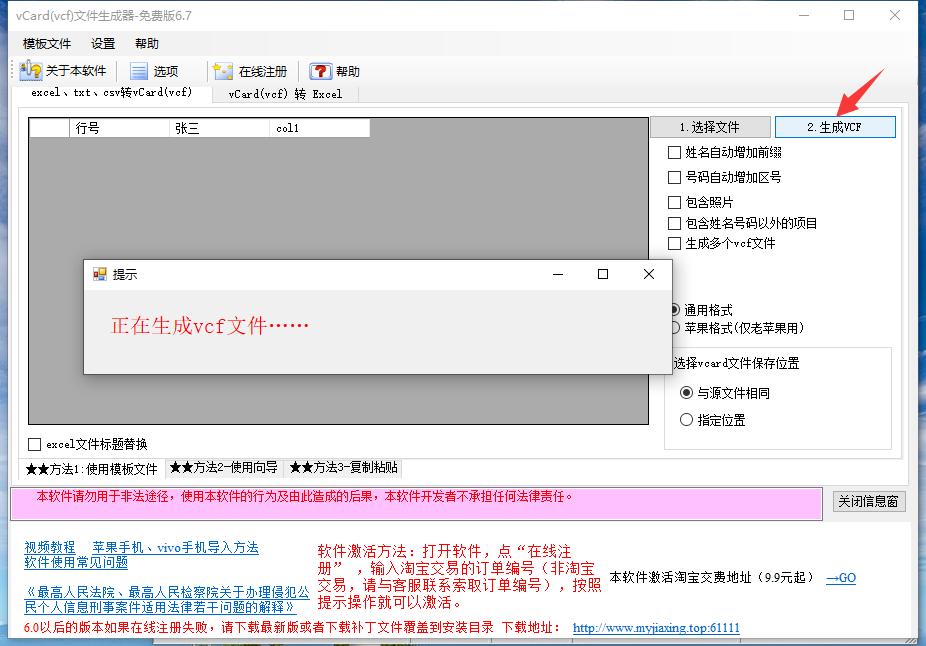Choose 与源文件相同 save location

(686, 393)
